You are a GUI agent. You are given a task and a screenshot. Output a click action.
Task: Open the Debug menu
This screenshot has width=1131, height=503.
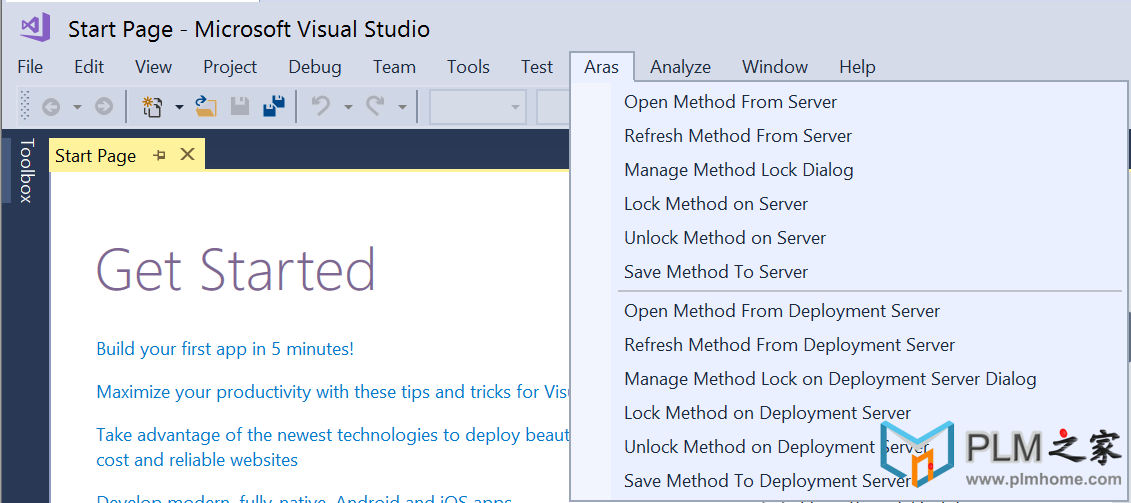[315, 67]
